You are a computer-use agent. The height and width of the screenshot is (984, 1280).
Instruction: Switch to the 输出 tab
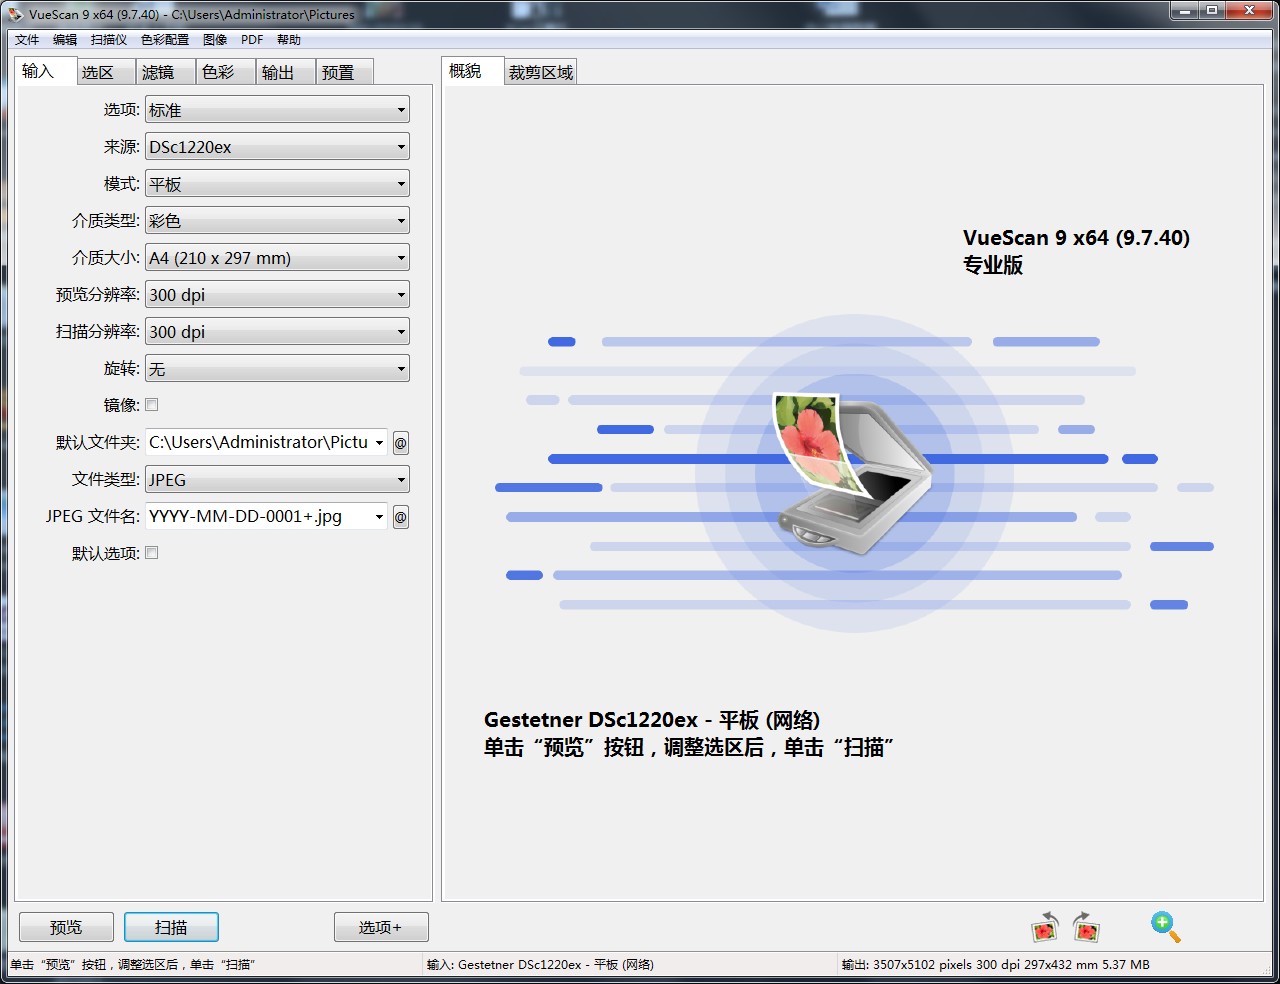click(286, 72)
